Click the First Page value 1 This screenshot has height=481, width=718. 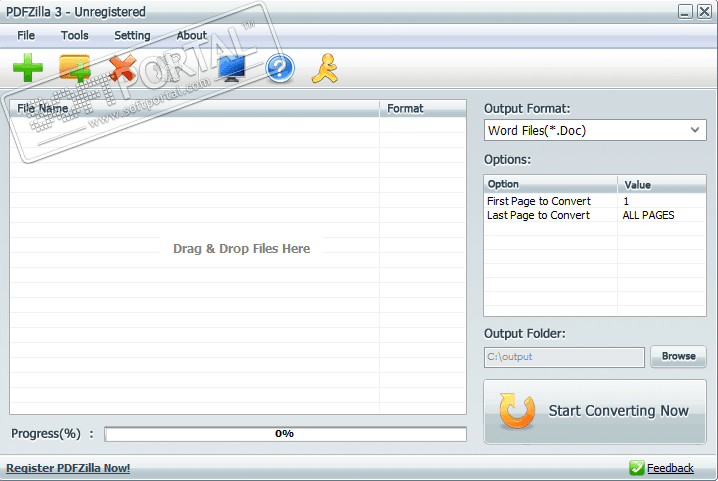coord(626,201)
